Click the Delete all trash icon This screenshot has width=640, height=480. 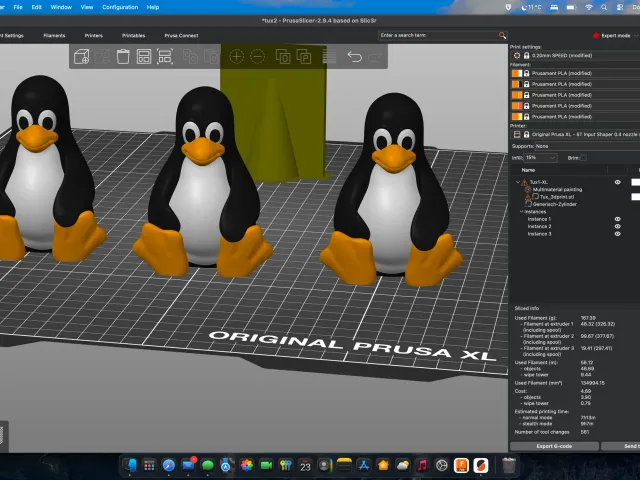click(123, 57)
